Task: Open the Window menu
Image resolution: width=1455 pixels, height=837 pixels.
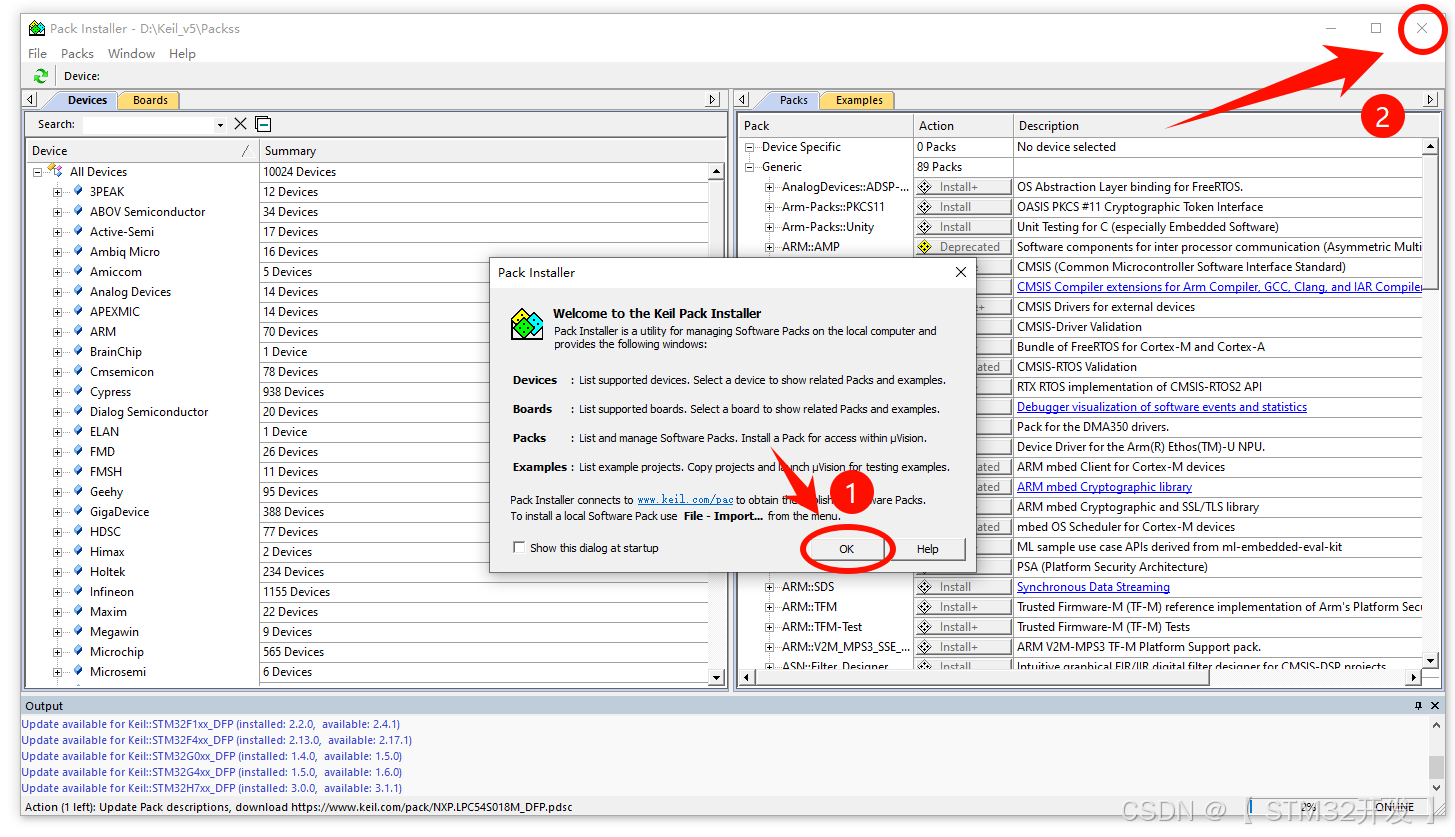Action: click(131, 53)
